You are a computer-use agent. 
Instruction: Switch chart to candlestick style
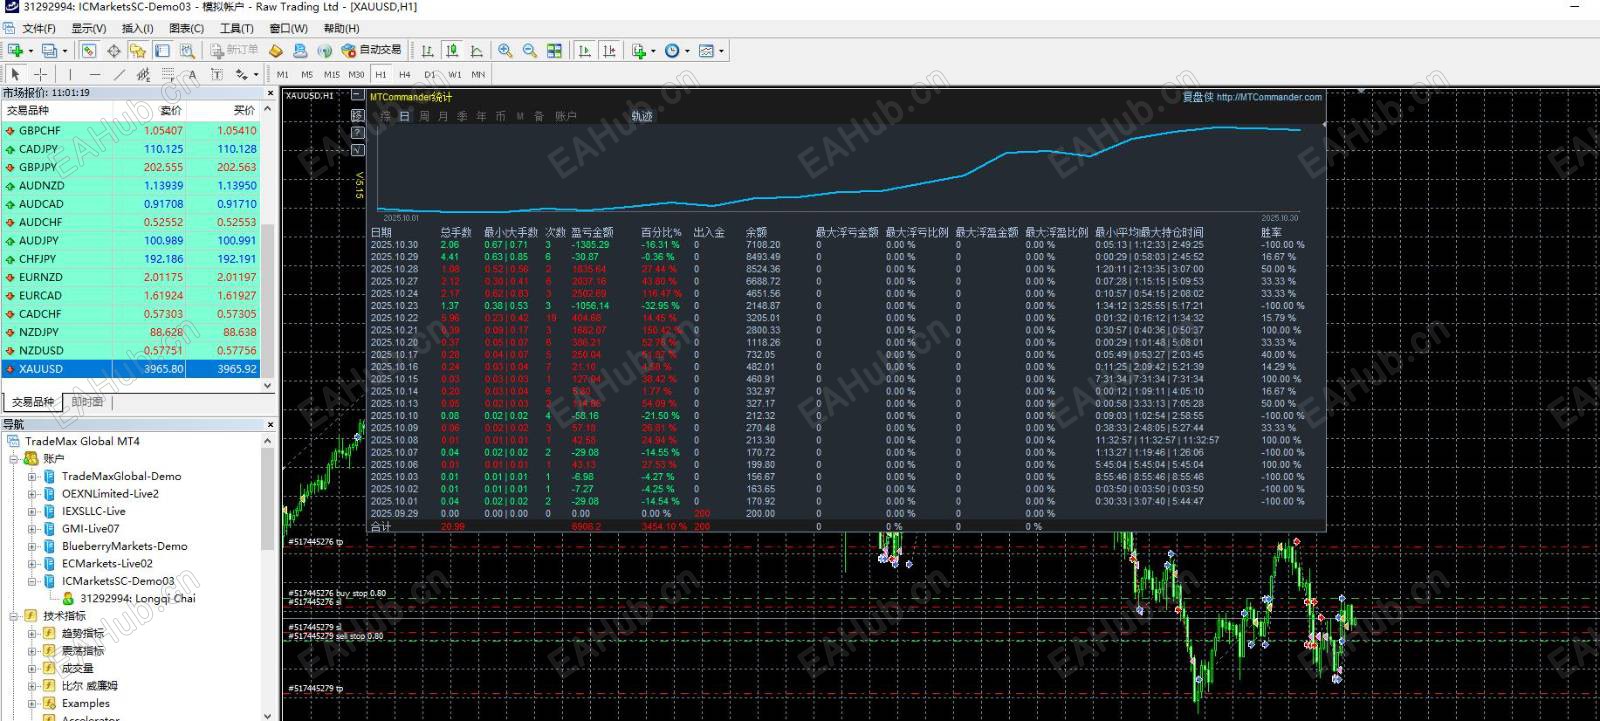pyautogui.click(x=452, y=50)
